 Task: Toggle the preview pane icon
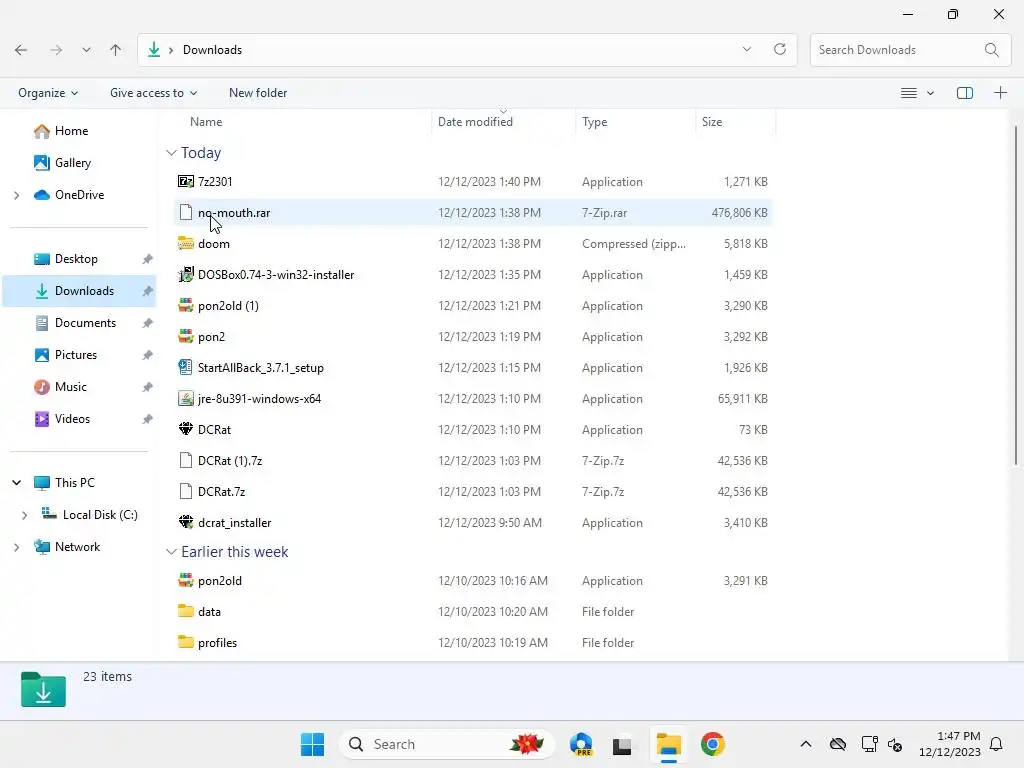965,93
